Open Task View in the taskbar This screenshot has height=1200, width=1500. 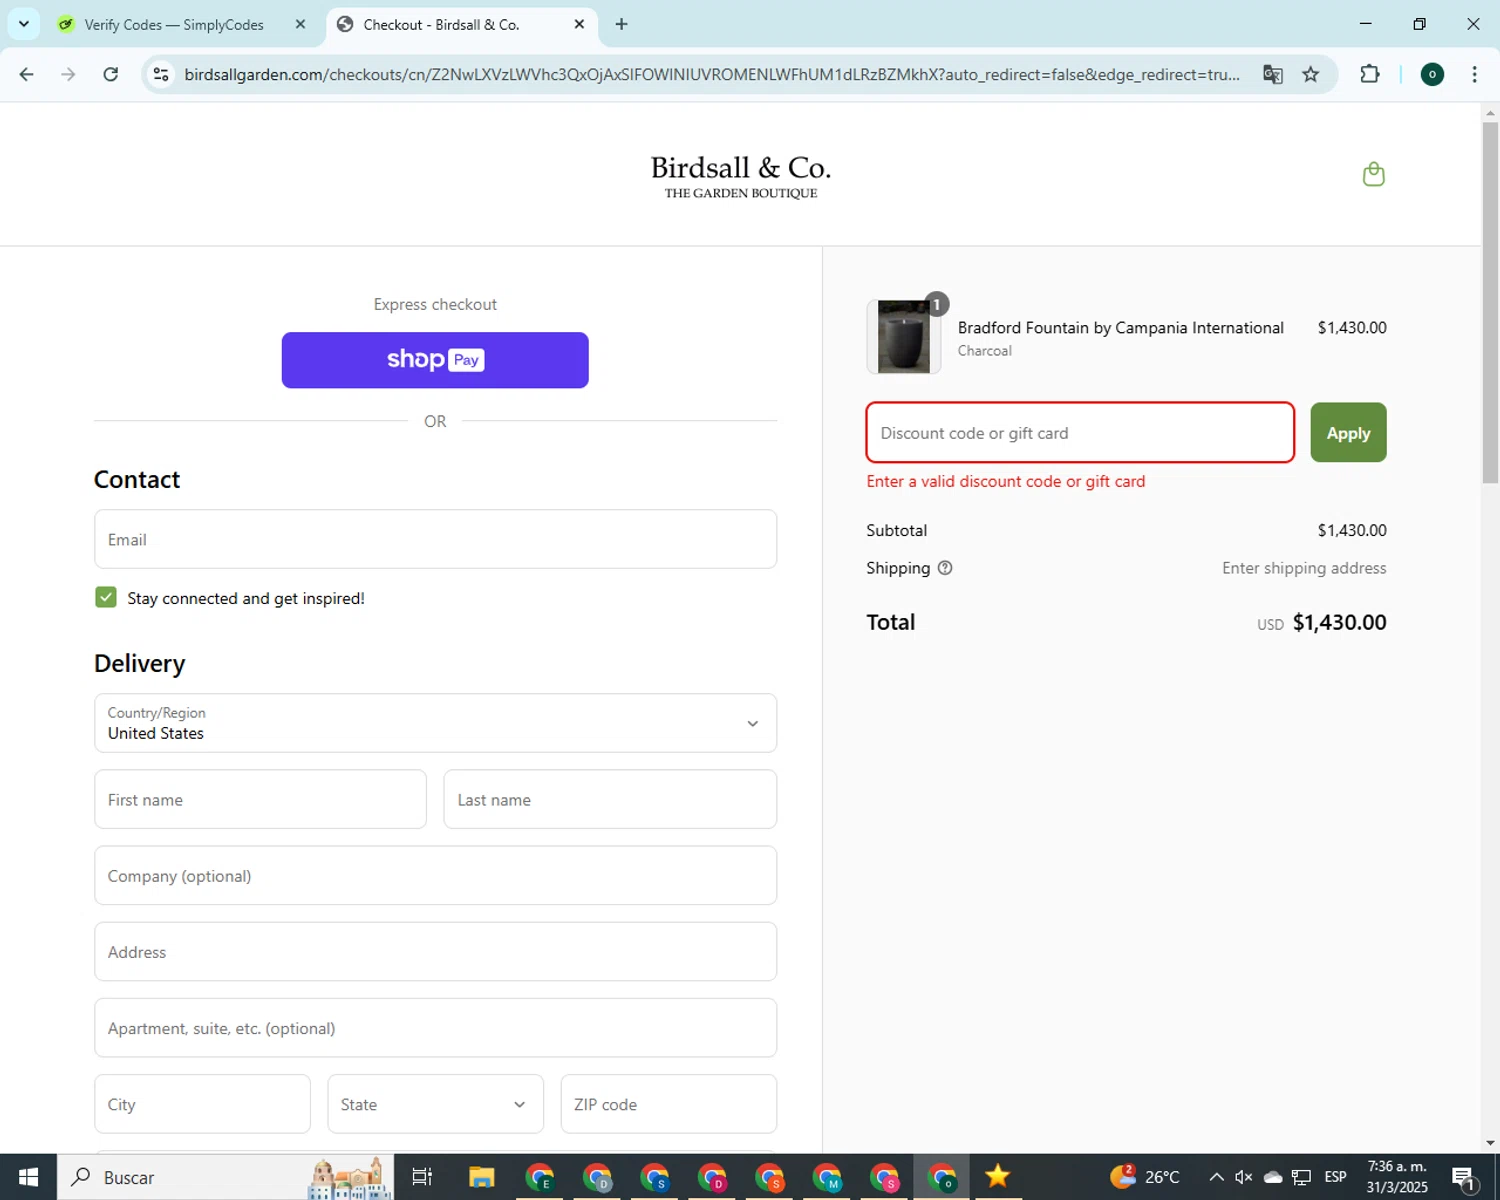(422, 1177)
